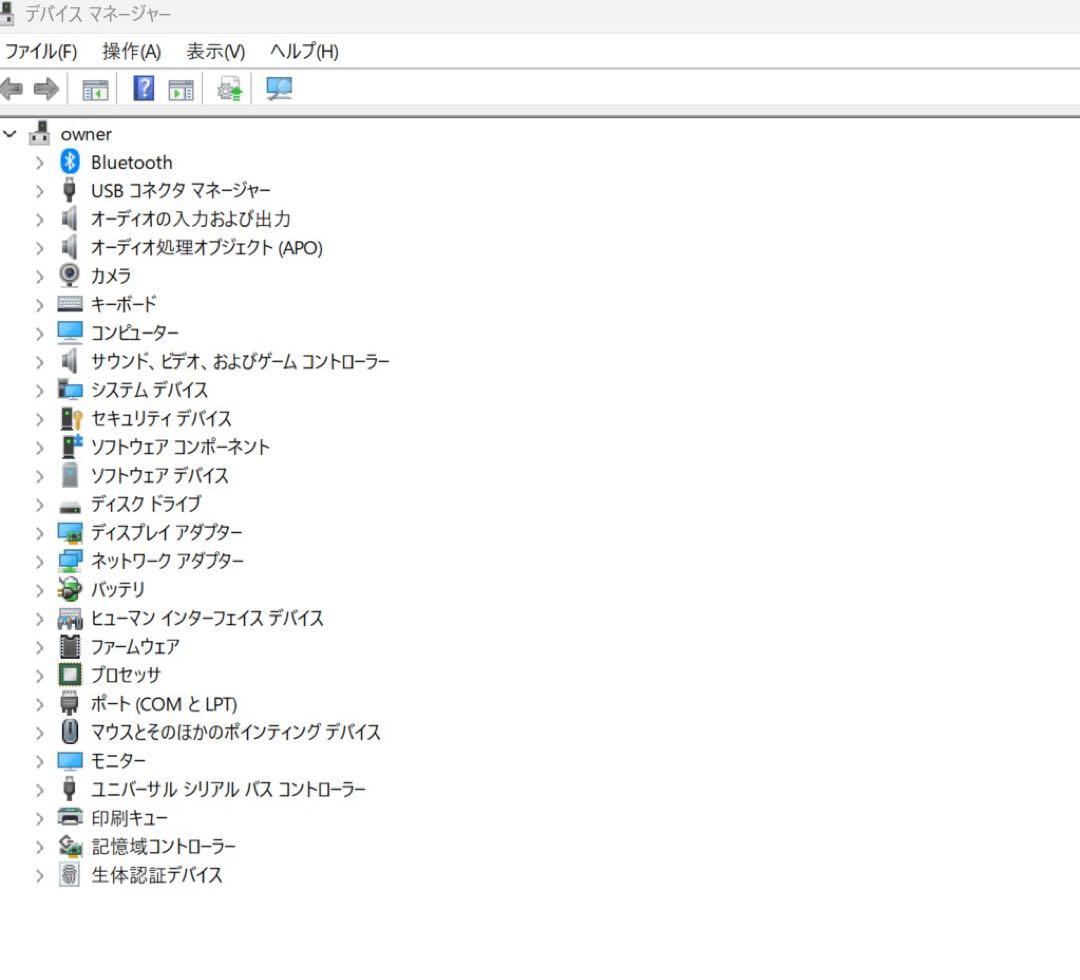Screen dimensions: 1080x980
Task: Toggle the console tree pane toolbar icon
Action: (x=95, y=89)
